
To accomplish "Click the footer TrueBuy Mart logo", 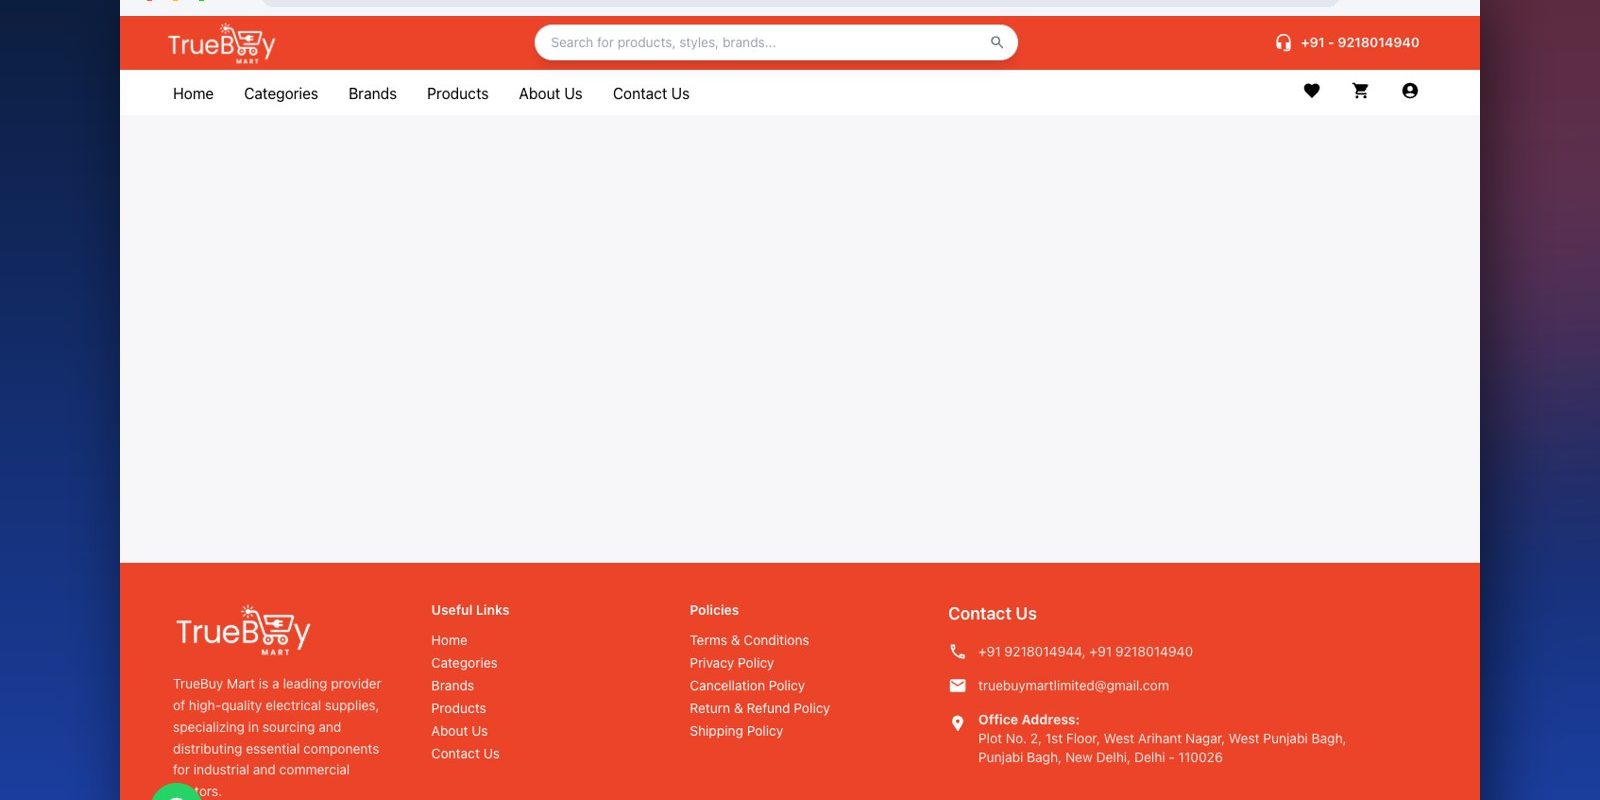I will 243,630.
